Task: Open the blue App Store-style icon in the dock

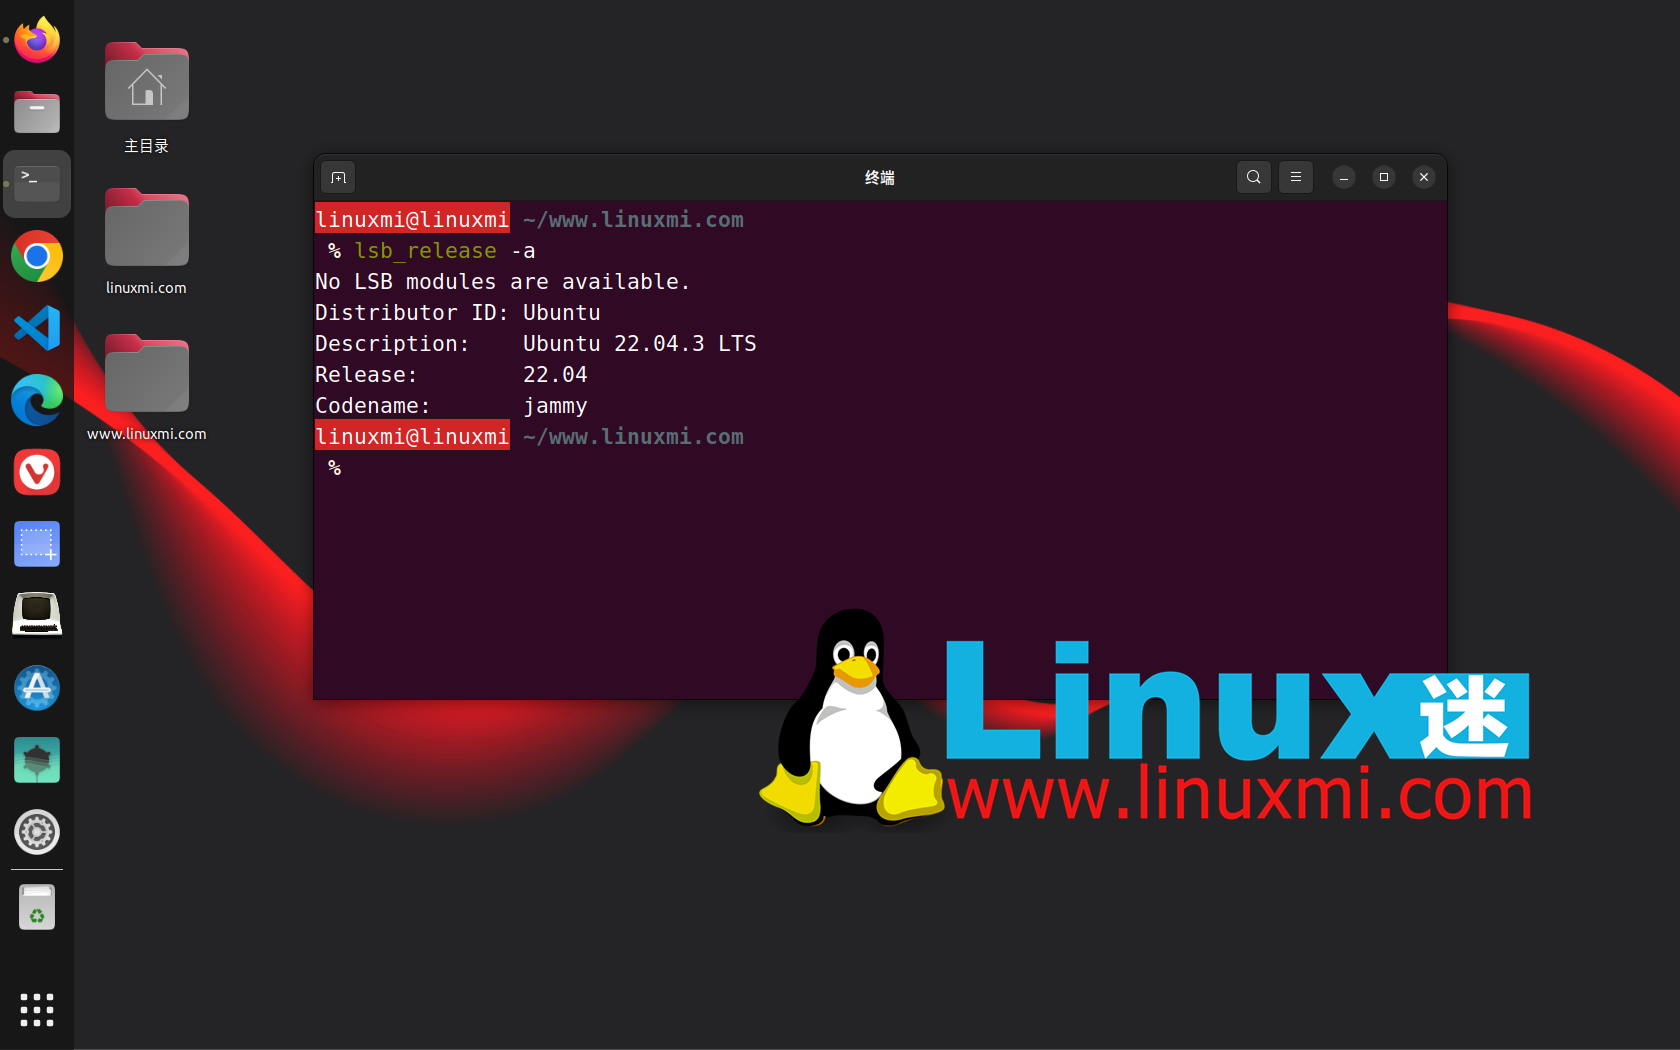Action: tap(37, 688)
